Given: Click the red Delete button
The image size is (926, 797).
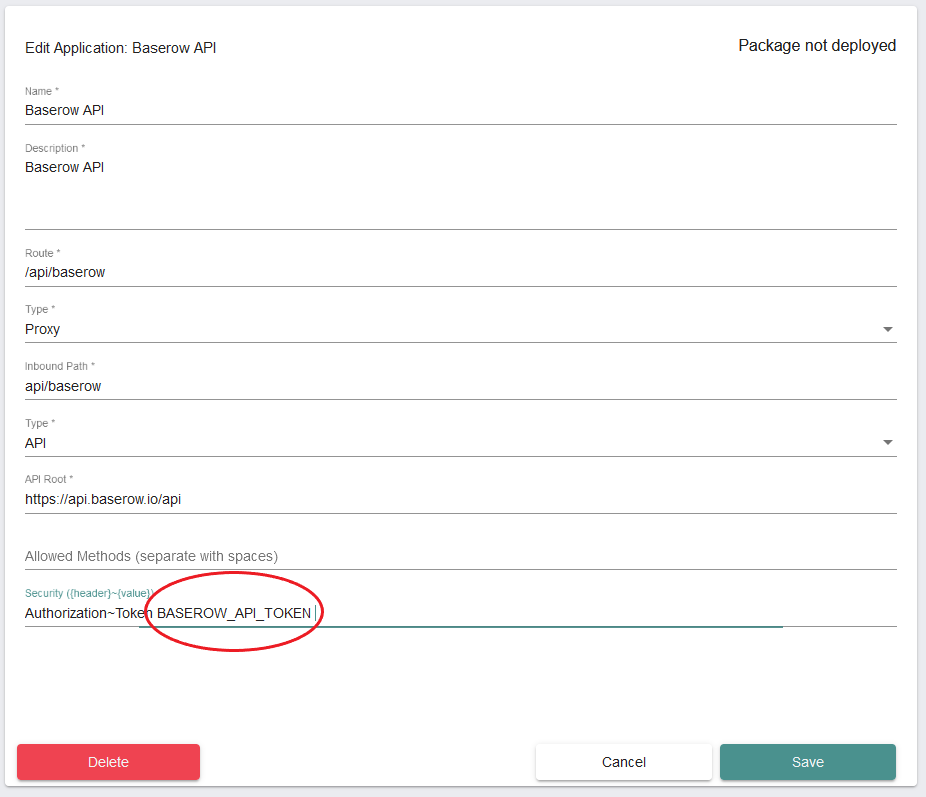Looking at the screenshot, I should coord(108,762).
